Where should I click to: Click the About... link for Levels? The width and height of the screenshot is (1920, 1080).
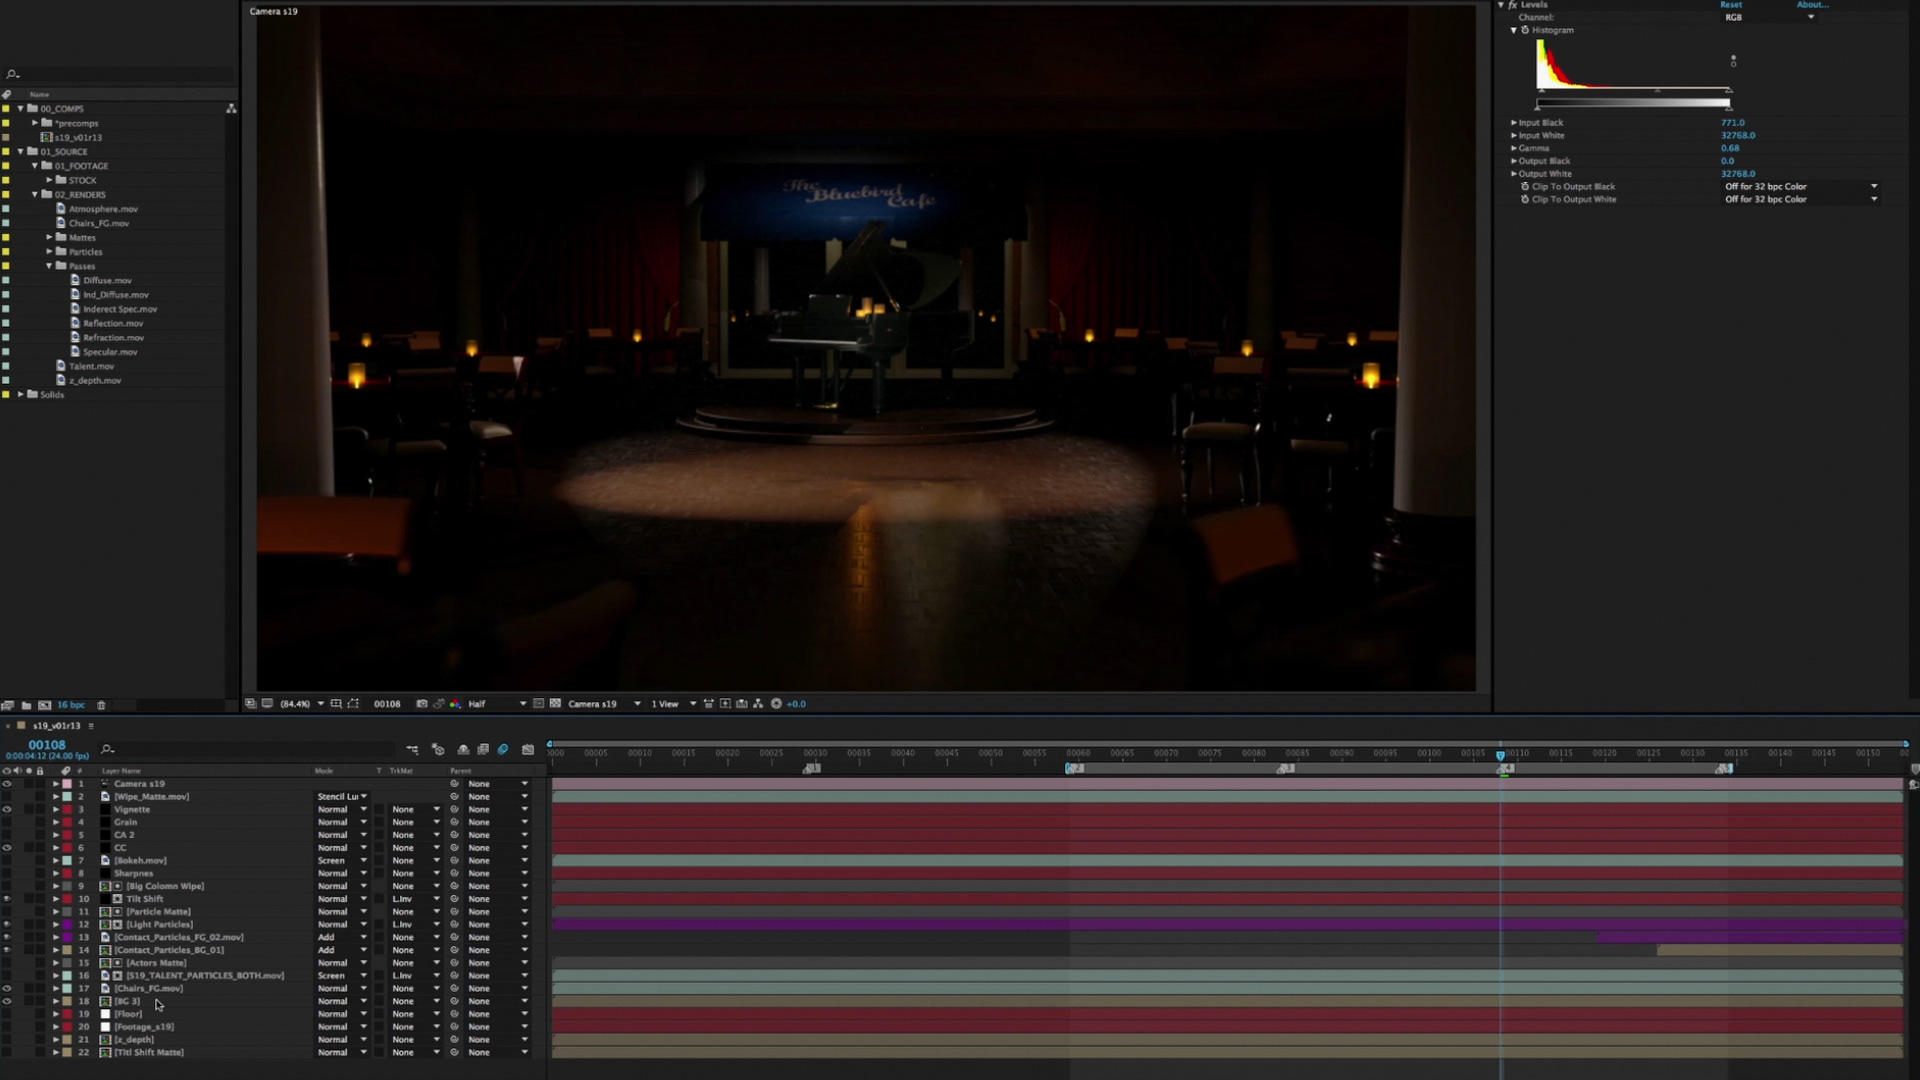(x=1812, y=5)
